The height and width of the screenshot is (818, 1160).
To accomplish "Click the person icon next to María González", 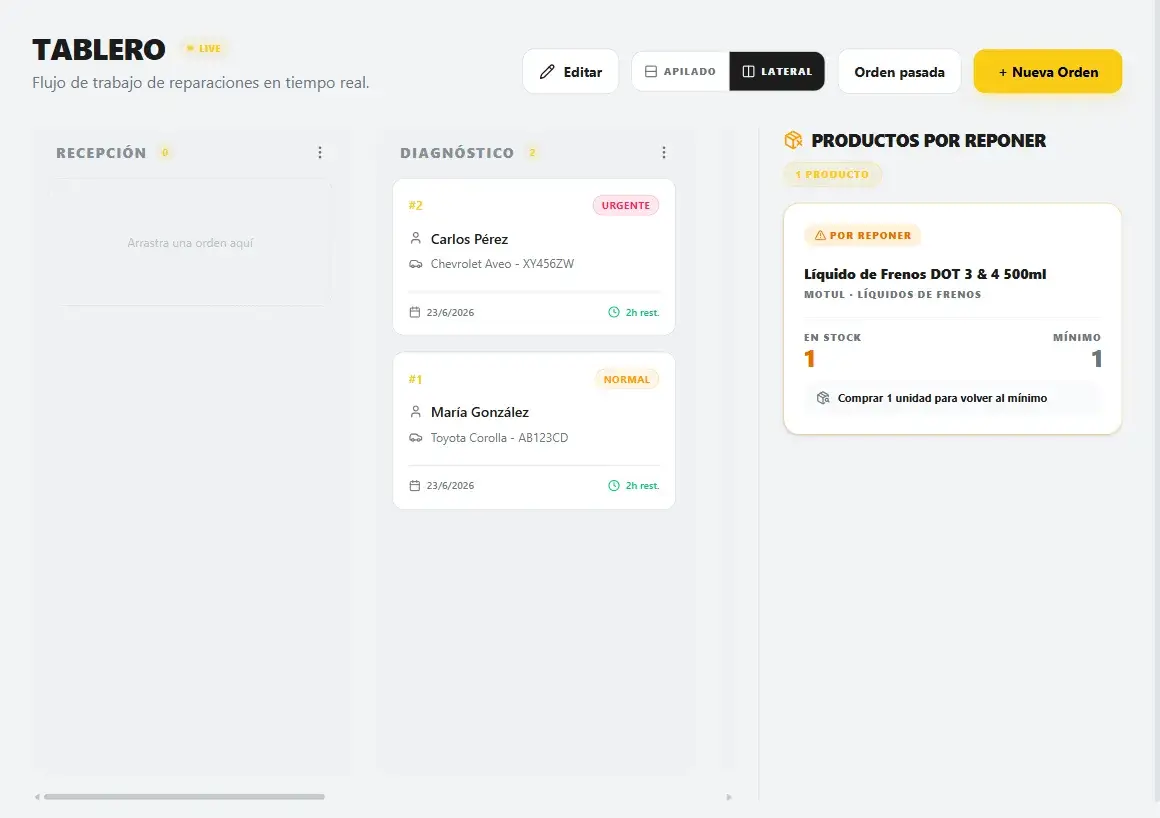I will pos(416,411).
